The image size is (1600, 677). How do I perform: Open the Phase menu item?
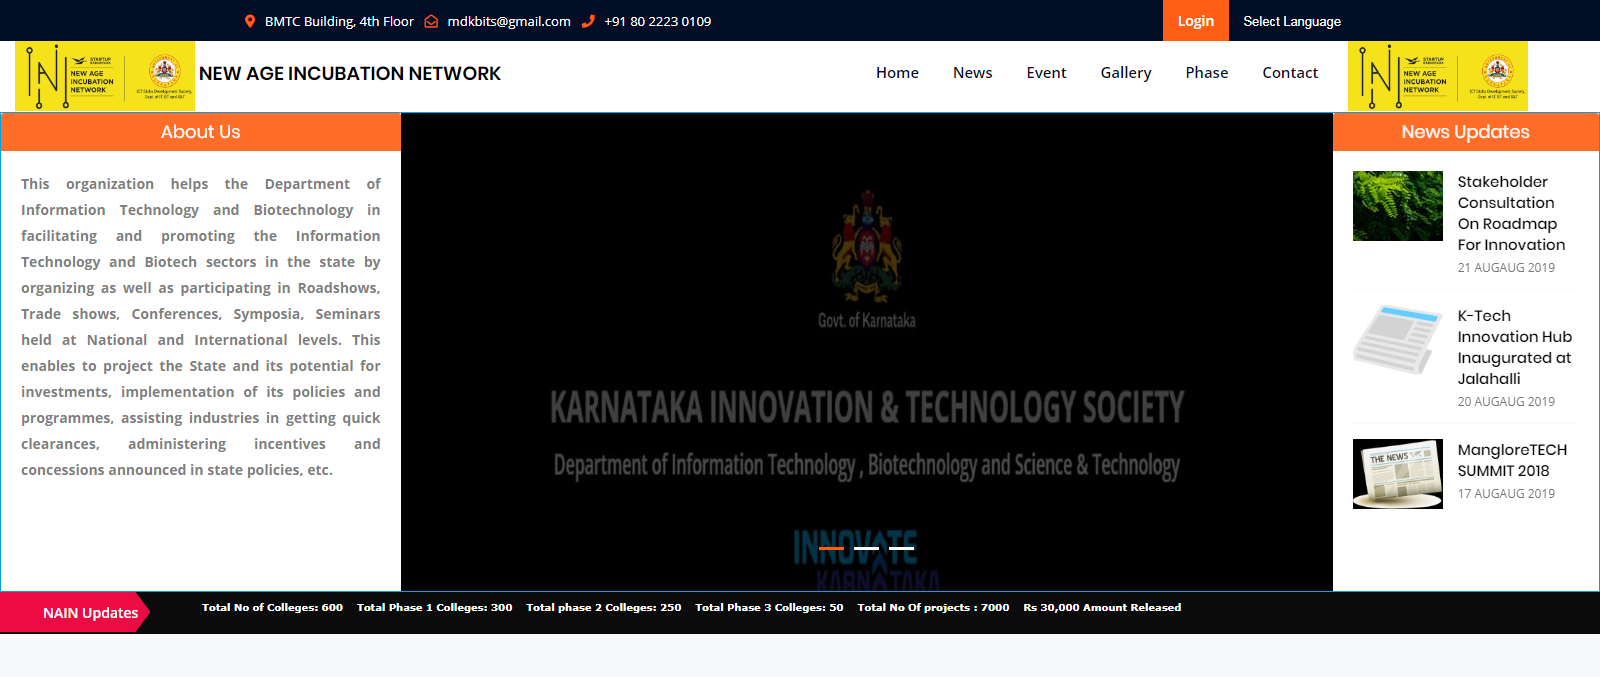click(x=1207, y=73)
